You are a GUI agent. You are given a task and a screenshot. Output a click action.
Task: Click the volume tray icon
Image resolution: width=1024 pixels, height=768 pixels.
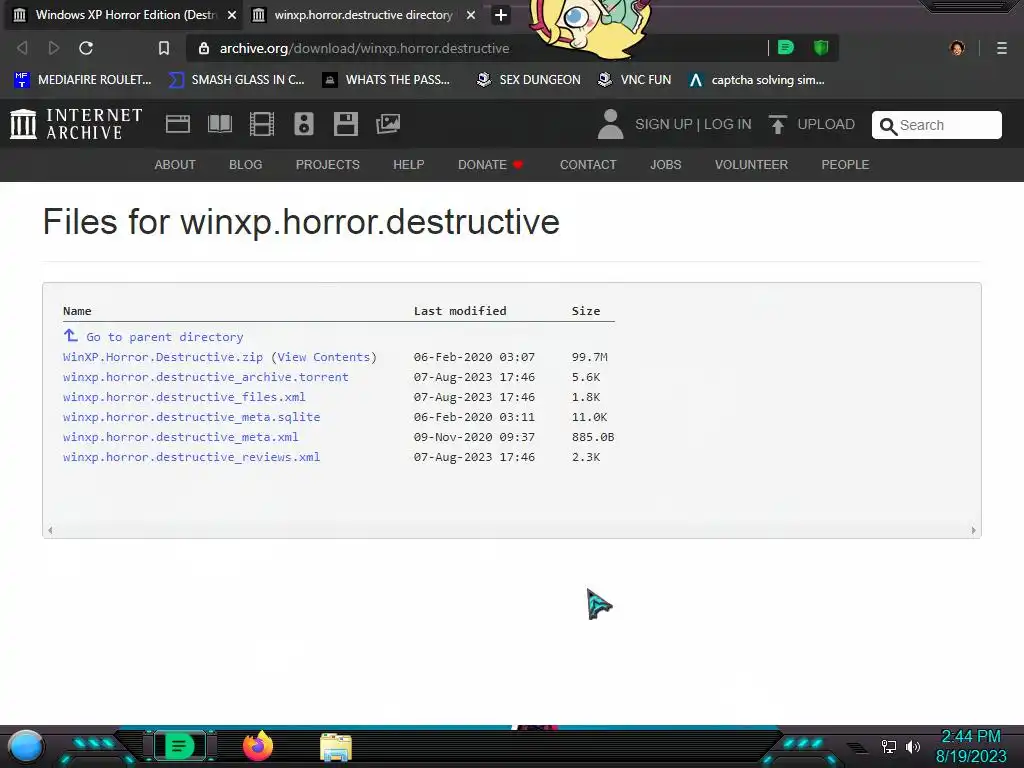point(912,746)
